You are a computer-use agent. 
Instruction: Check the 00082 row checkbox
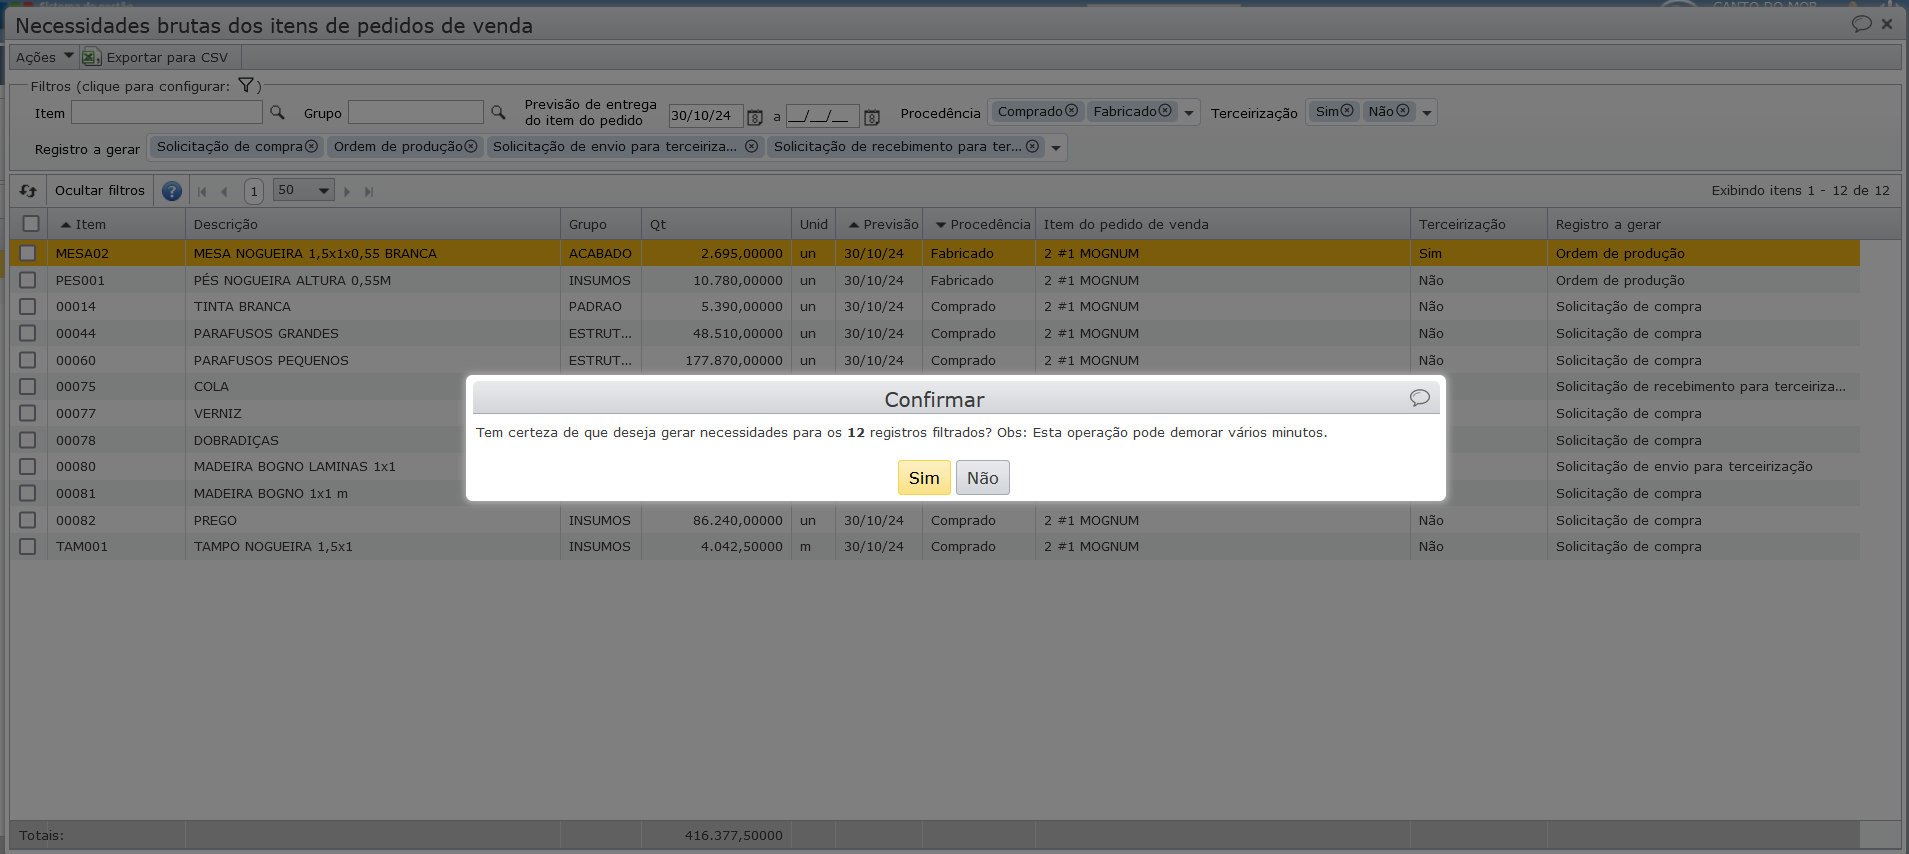[28, 520]
